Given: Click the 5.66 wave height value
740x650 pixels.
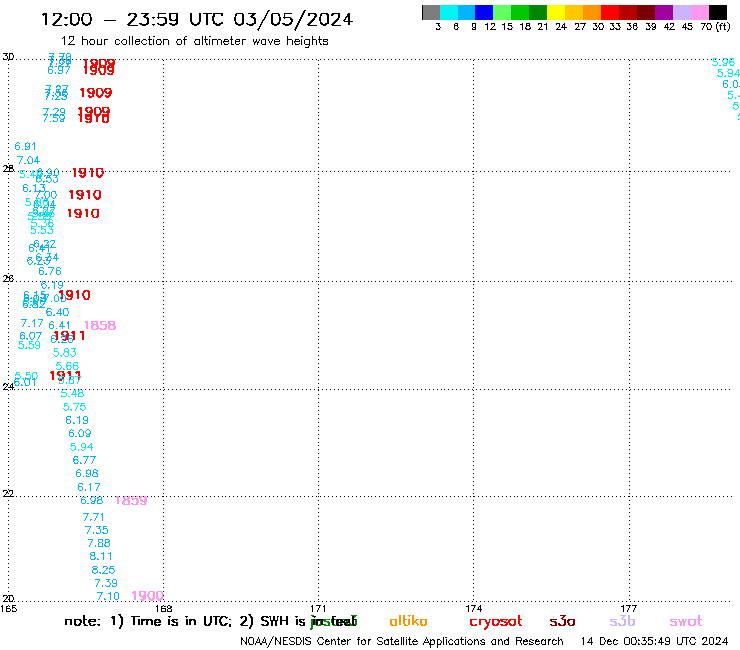Looking at the screenshot, I should (67, 366).
